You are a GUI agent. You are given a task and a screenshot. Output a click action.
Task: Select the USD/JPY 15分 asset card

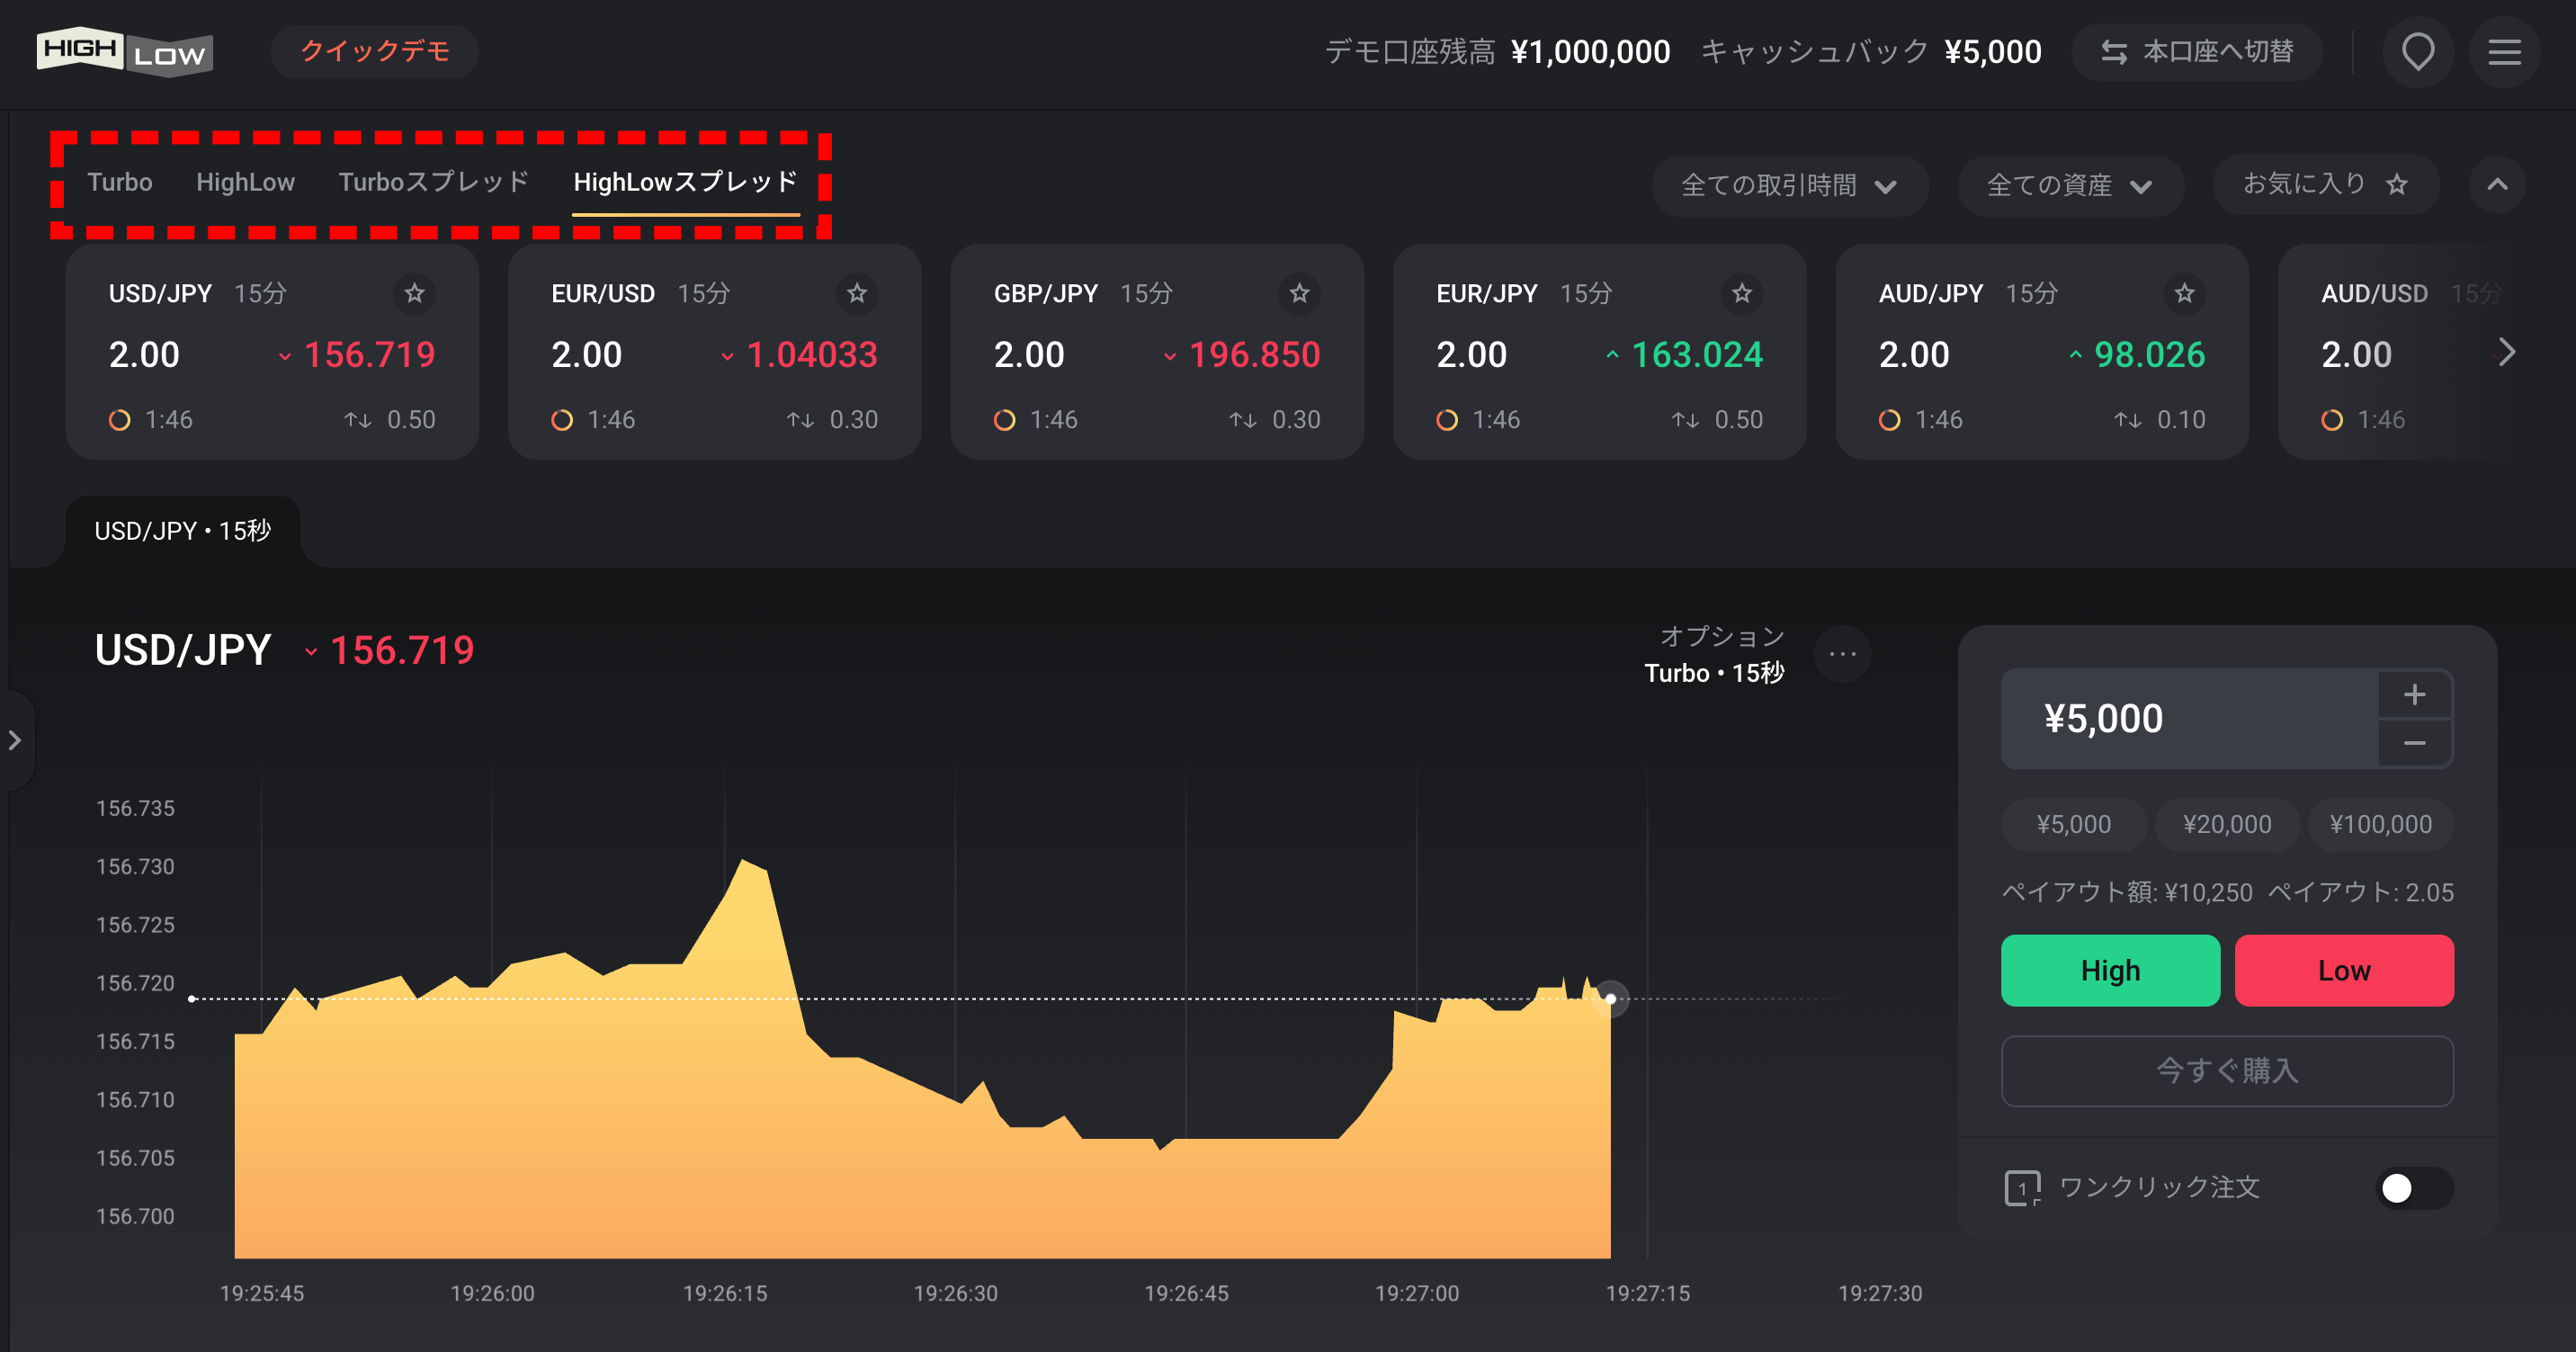tap(272, 352)
